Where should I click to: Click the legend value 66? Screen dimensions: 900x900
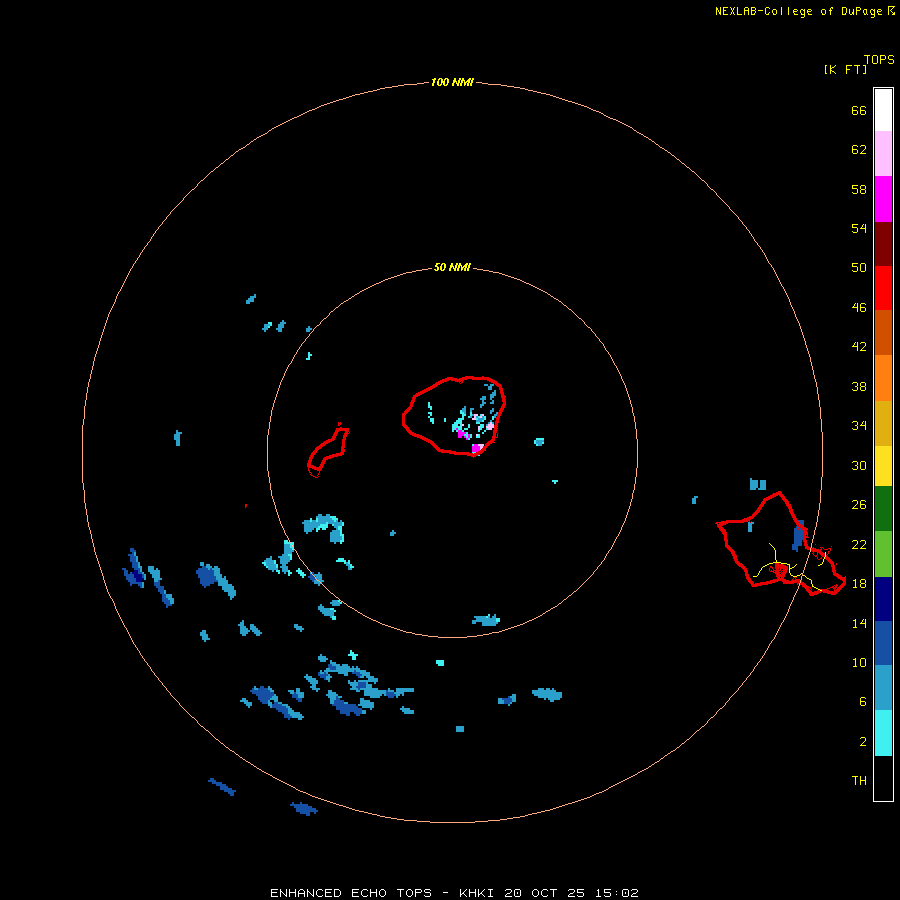859,110
